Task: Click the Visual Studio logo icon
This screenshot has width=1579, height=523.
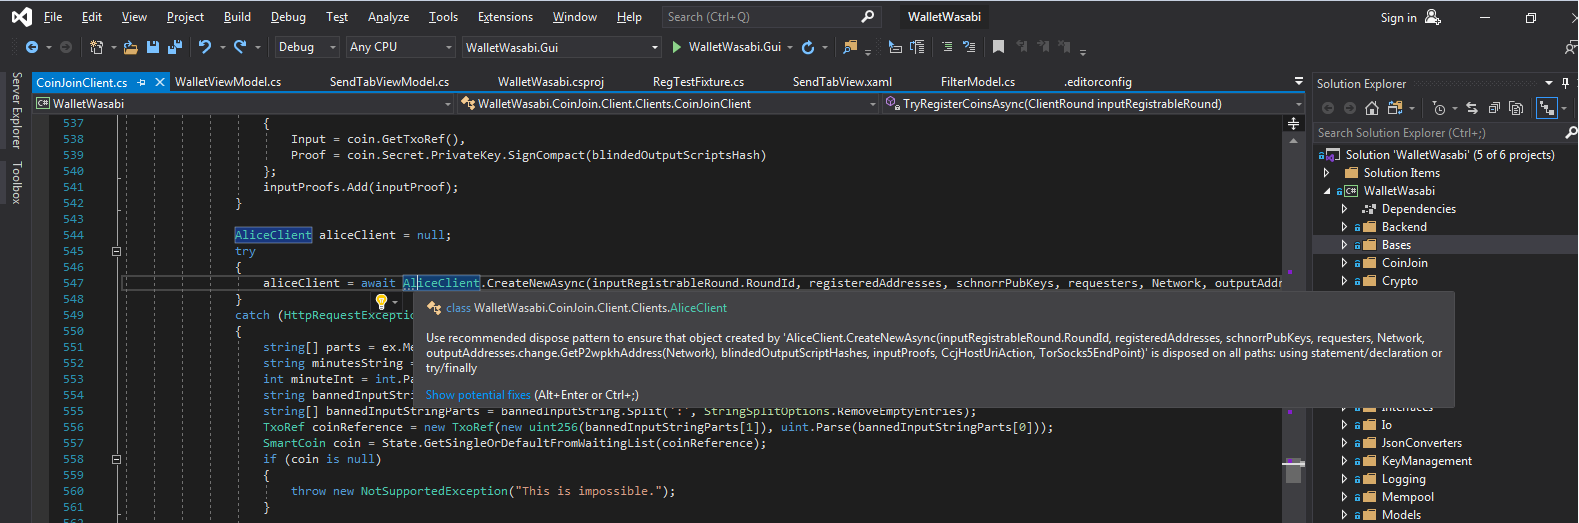Action: [21, 17]
